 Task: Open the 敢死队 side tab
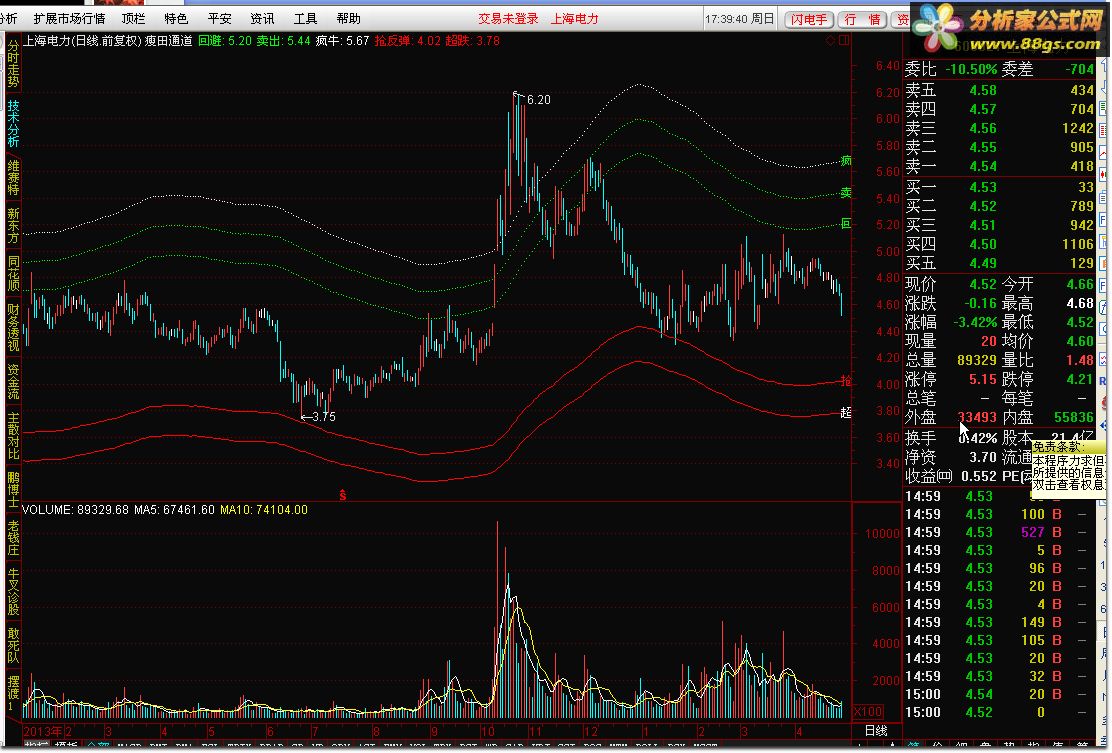point(13,645)
